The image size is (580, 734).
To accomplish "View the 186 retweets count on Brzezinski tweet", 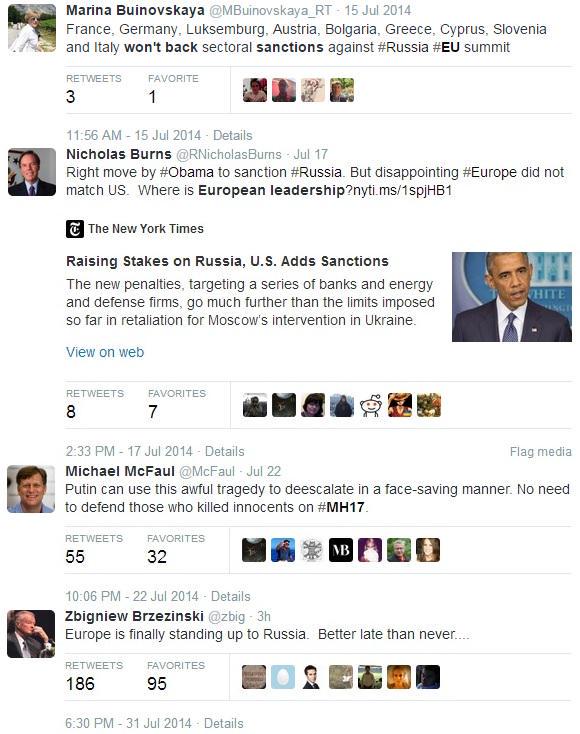I will pos(80,684).
